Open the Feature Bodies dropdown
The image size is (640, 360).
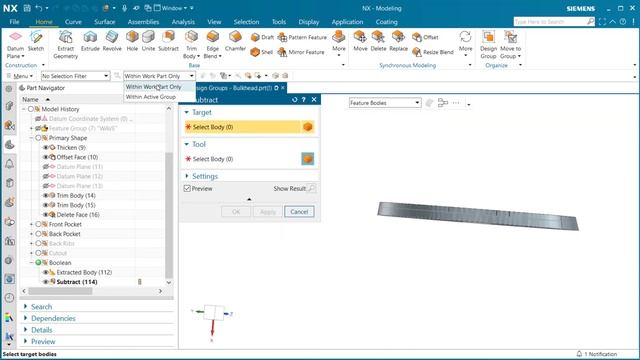[385, 103]
